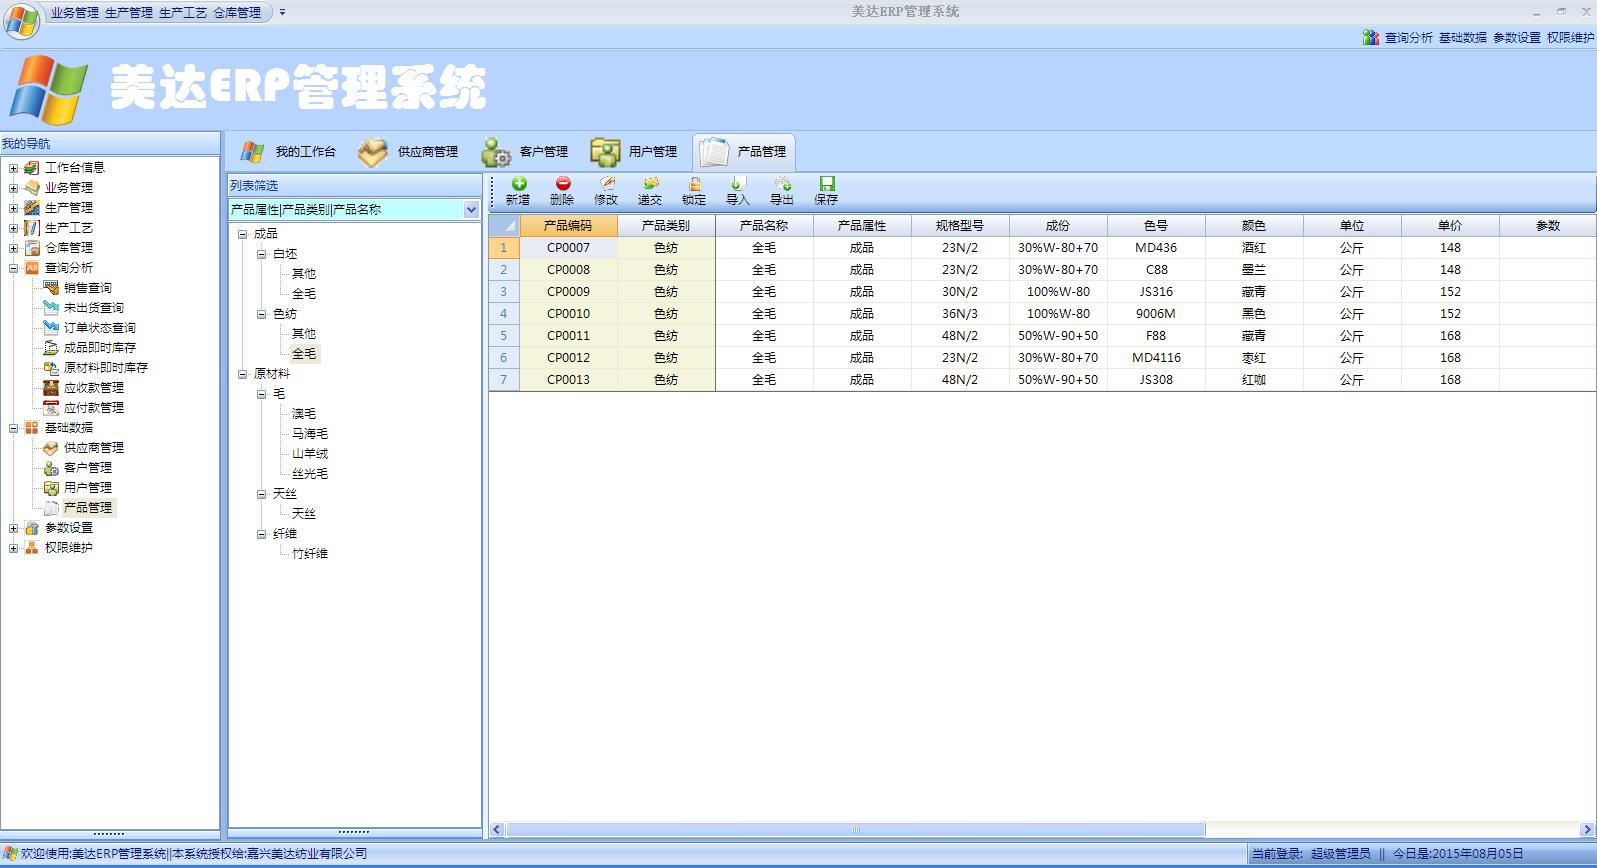The image size is (1597, 868).
Task: Click the 产品编码 column header
Action: (x=567, y=226)
